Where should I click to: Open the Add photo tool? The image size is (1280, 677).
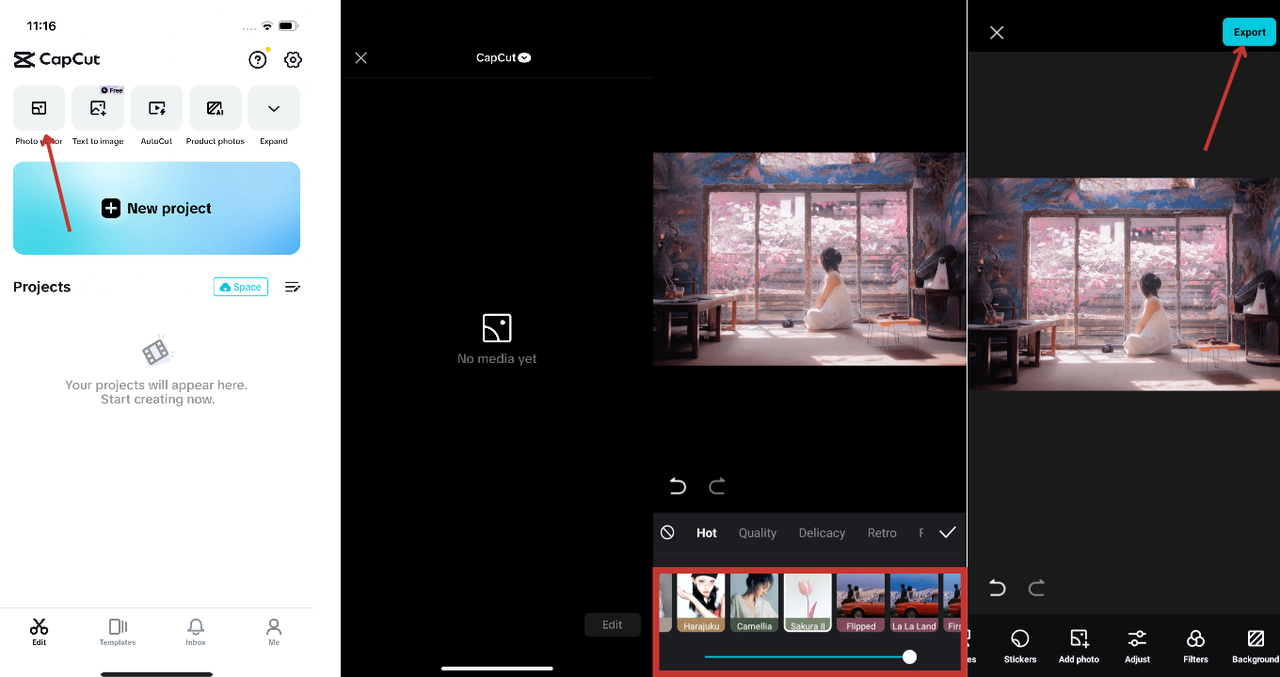point(1079,646)
